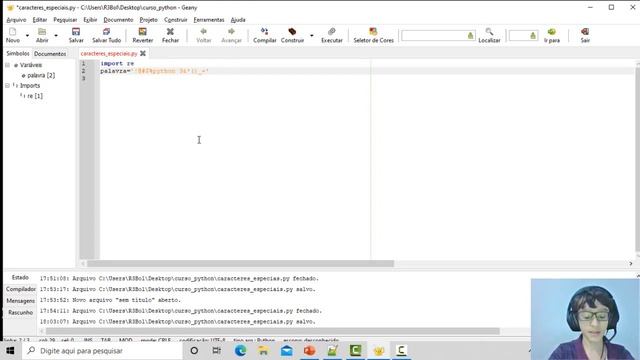This screenshot has width=640, height=360.
Task: Navigate forward with Avançar
Action: pos(231,36)
